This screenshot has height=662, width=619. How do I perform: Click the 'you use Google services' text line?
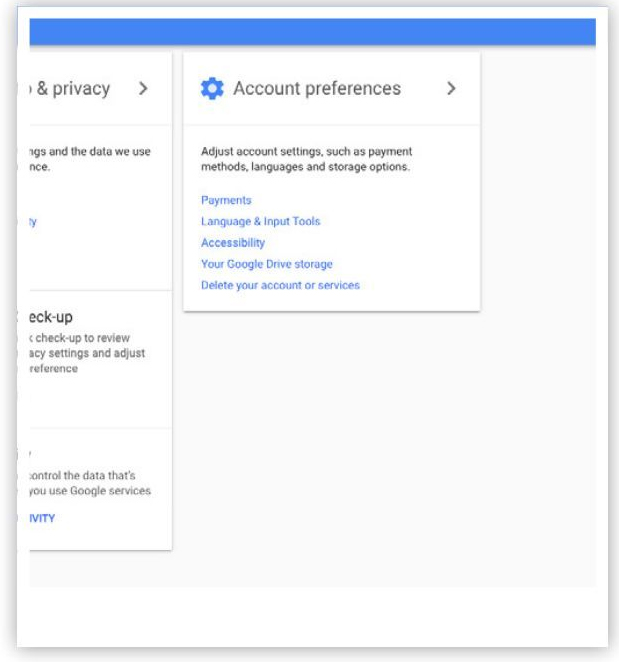[x=90, y=491]
